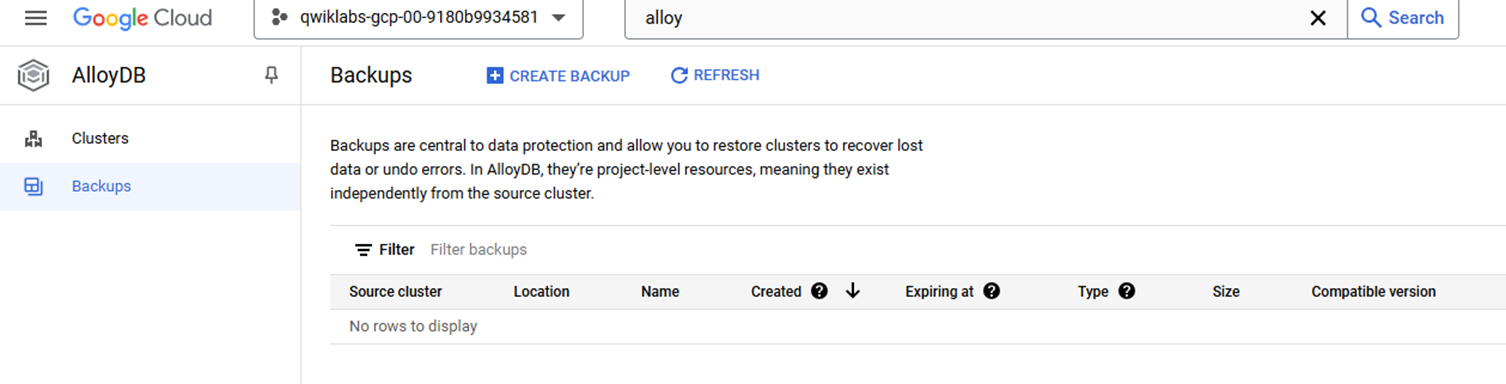The width and height of the screenshot is (1506, 384).
Task: Open help tooltip next to Created column
Action: [819, 291]
